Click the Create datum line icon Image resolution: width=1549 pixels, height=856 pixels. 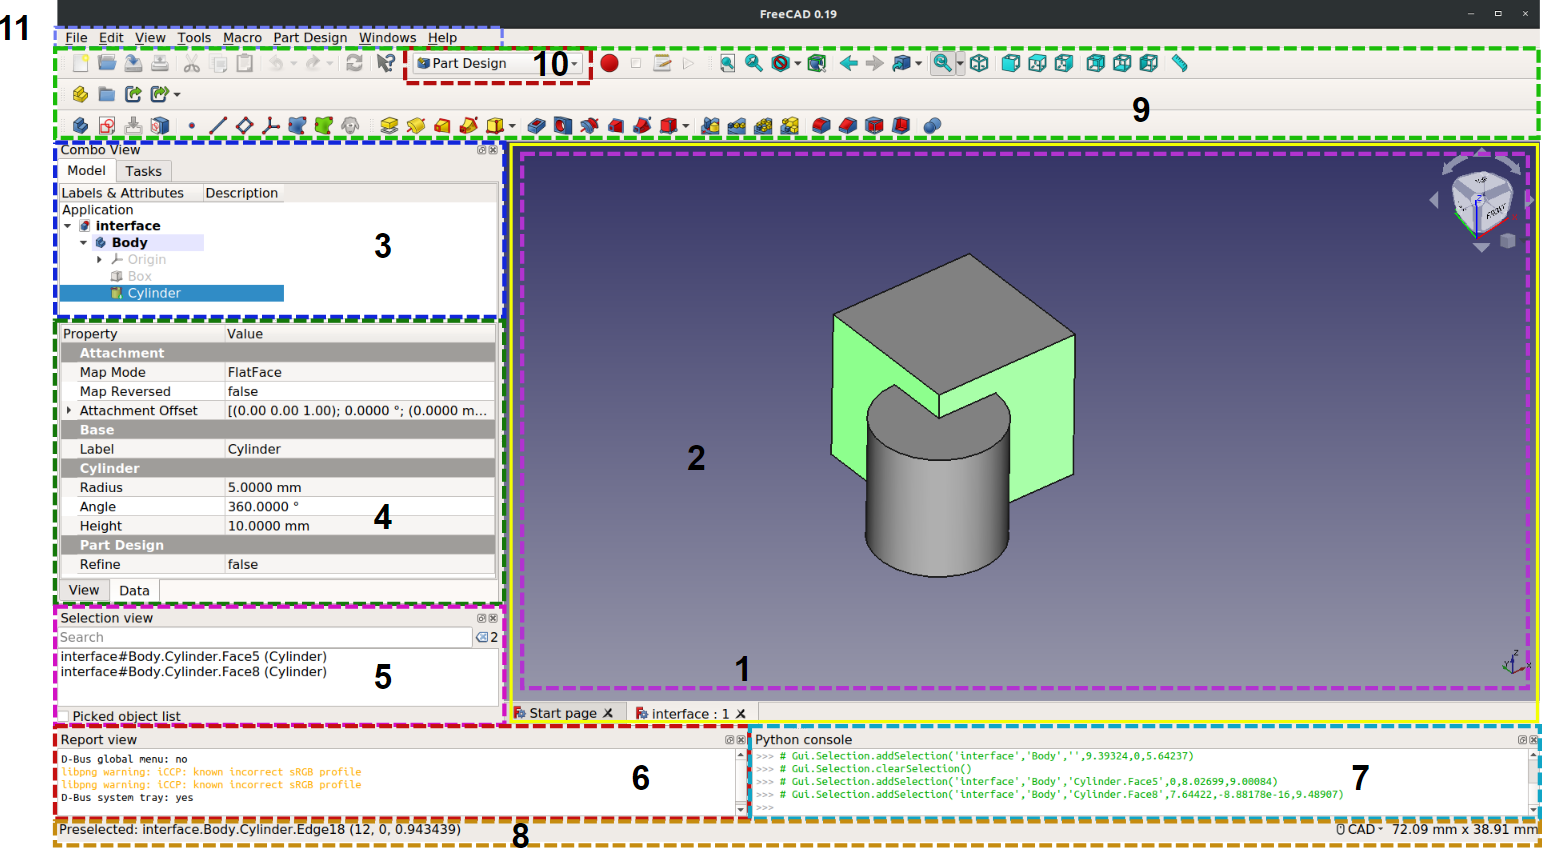tap(218, 125)
